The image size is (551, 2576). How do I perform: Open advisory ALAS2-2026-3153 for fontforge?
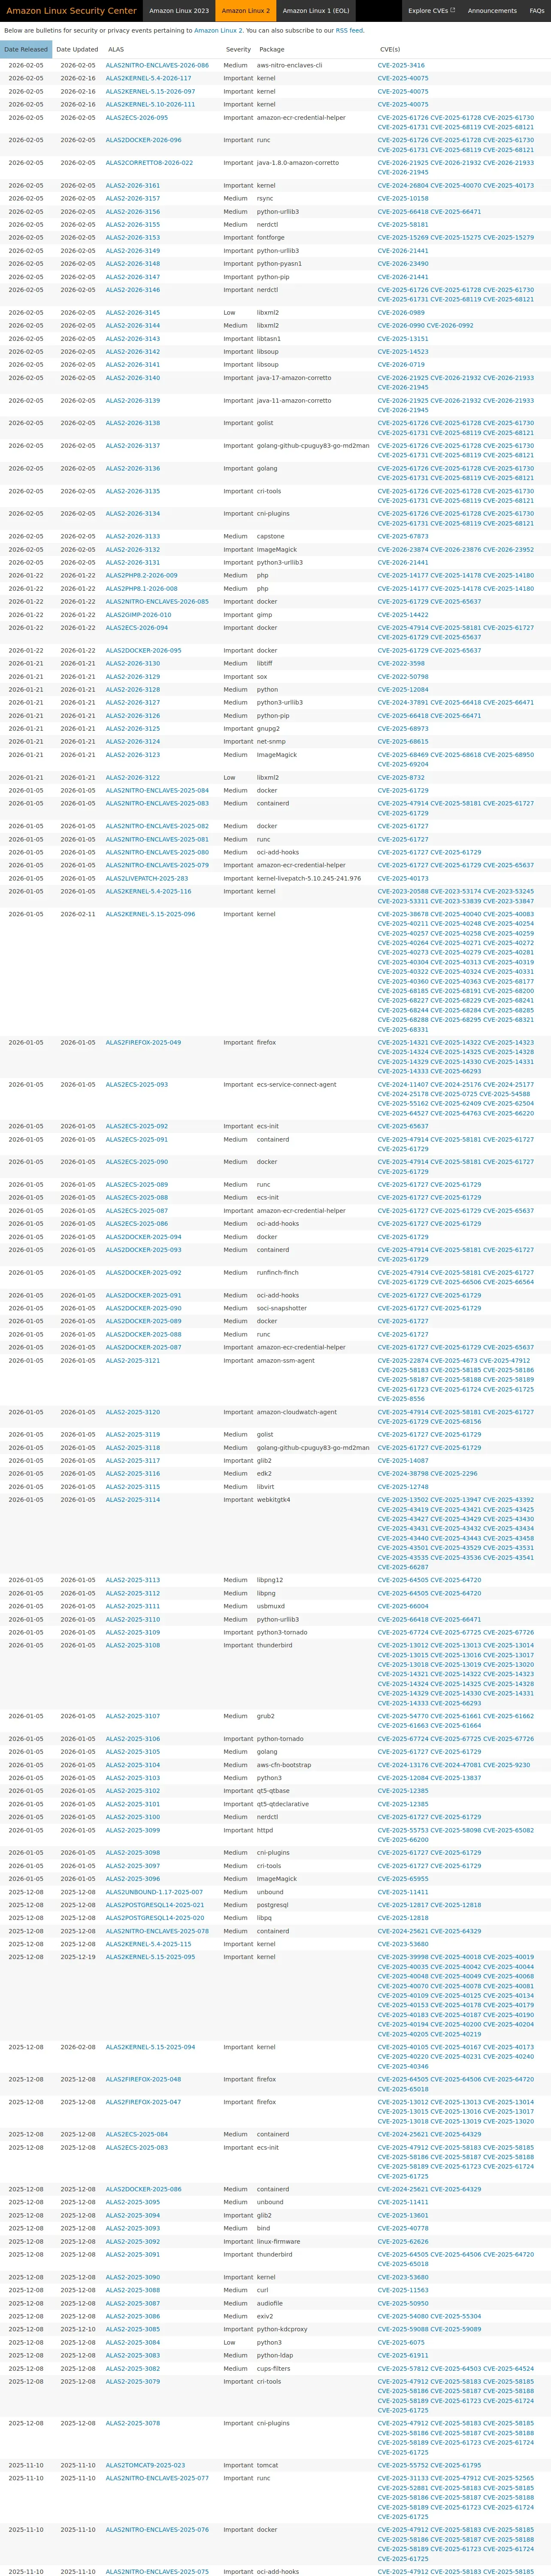pyautogui.click(x=133, y=238)
